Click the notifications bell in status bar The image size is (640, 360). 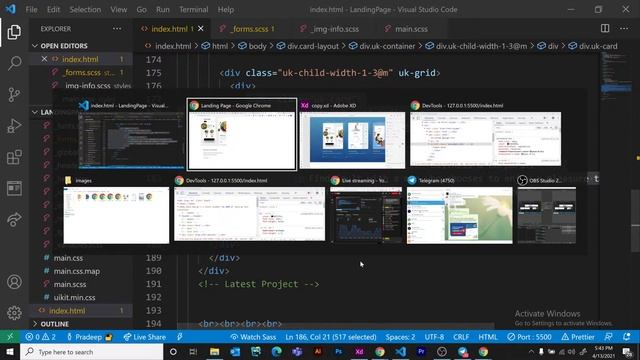(x=627, y=337)
